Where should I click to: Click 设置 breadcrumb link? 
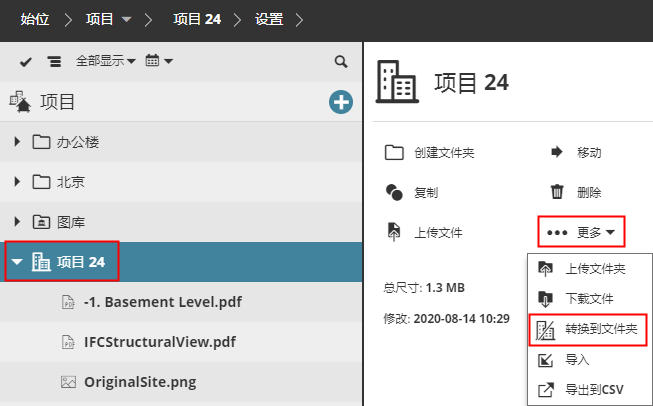tap(269, 19)
